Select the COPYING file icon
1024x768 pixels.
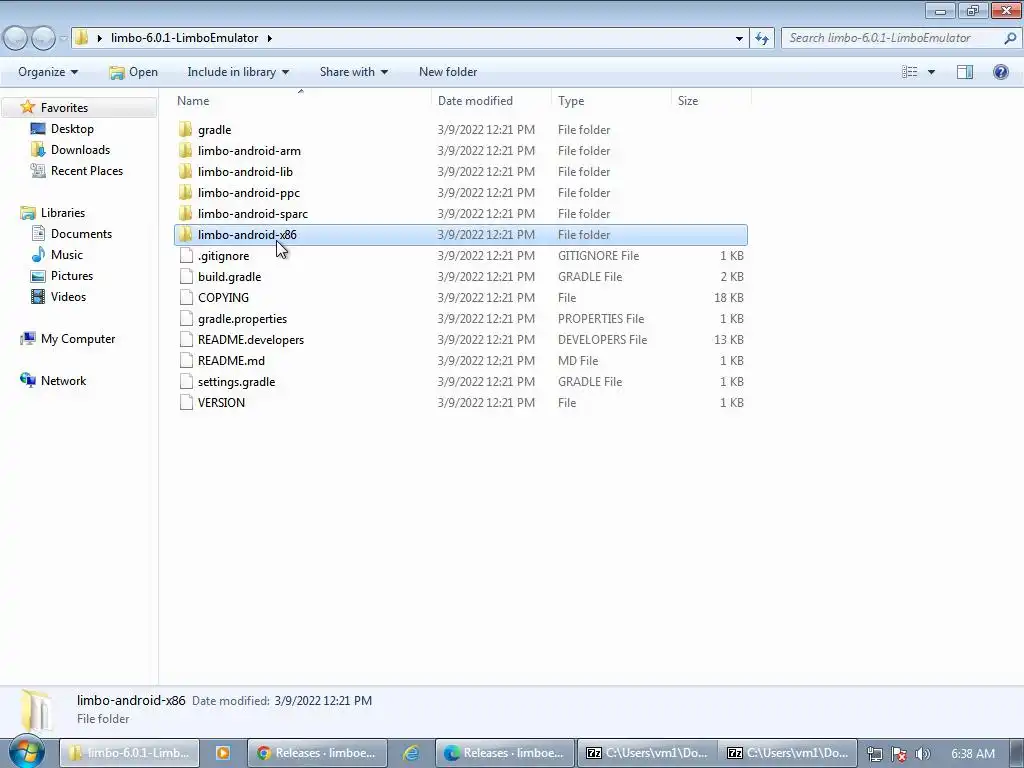(x=186, y=297)
